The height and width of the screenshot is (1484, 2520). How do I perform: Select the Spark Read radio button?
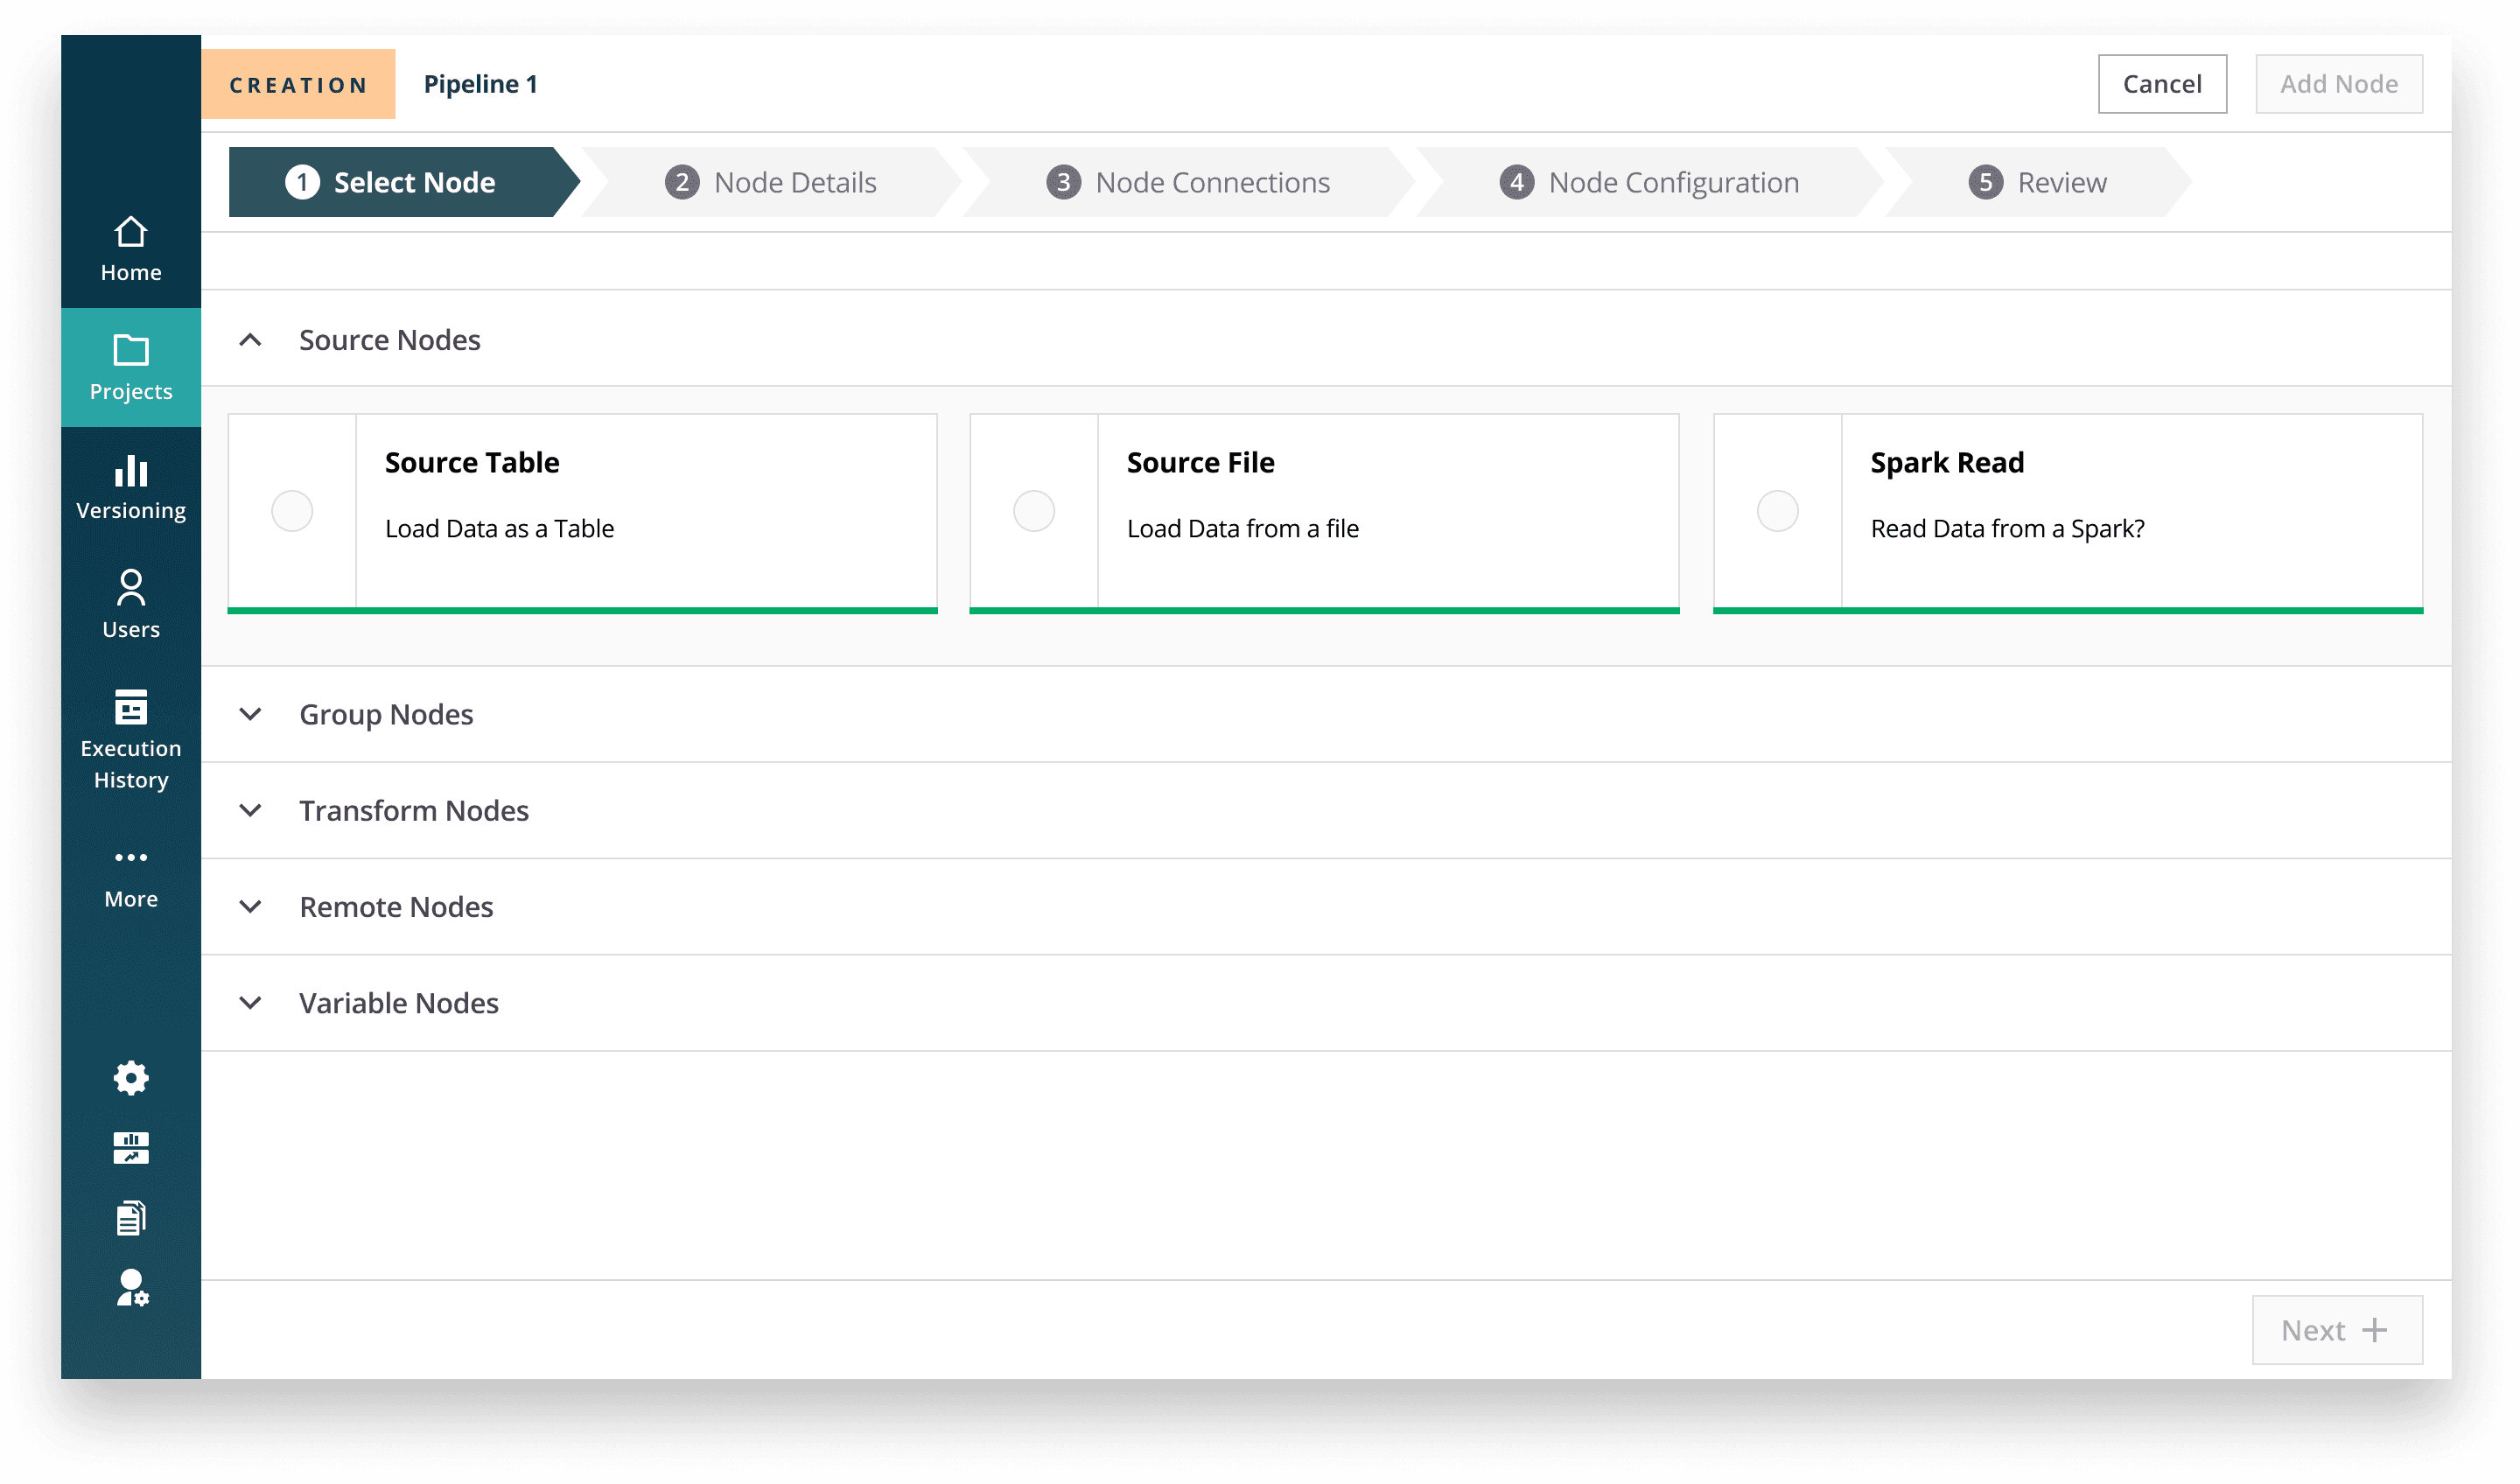tap(1777, 511)
